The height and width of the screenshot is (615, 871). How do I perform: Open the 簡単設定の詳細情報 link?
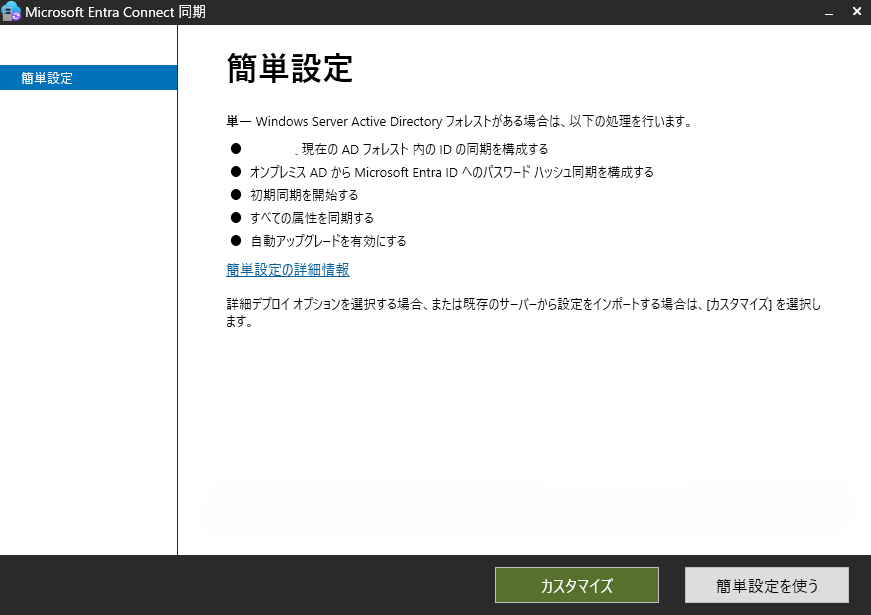[286, 270]
